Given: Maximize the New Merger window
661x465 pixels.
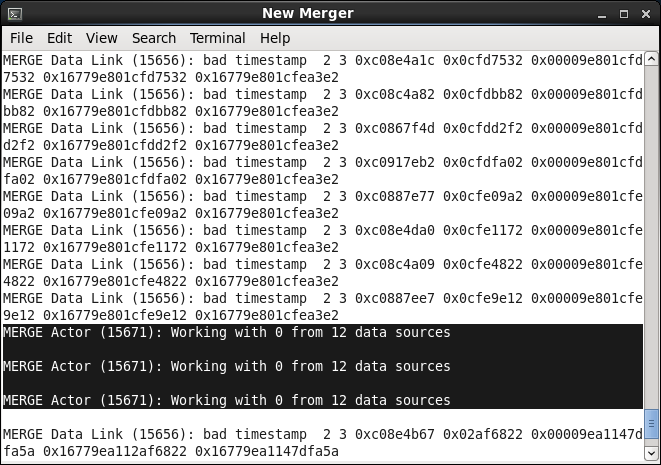Looking at the screenshot, I should coord(624,13).
